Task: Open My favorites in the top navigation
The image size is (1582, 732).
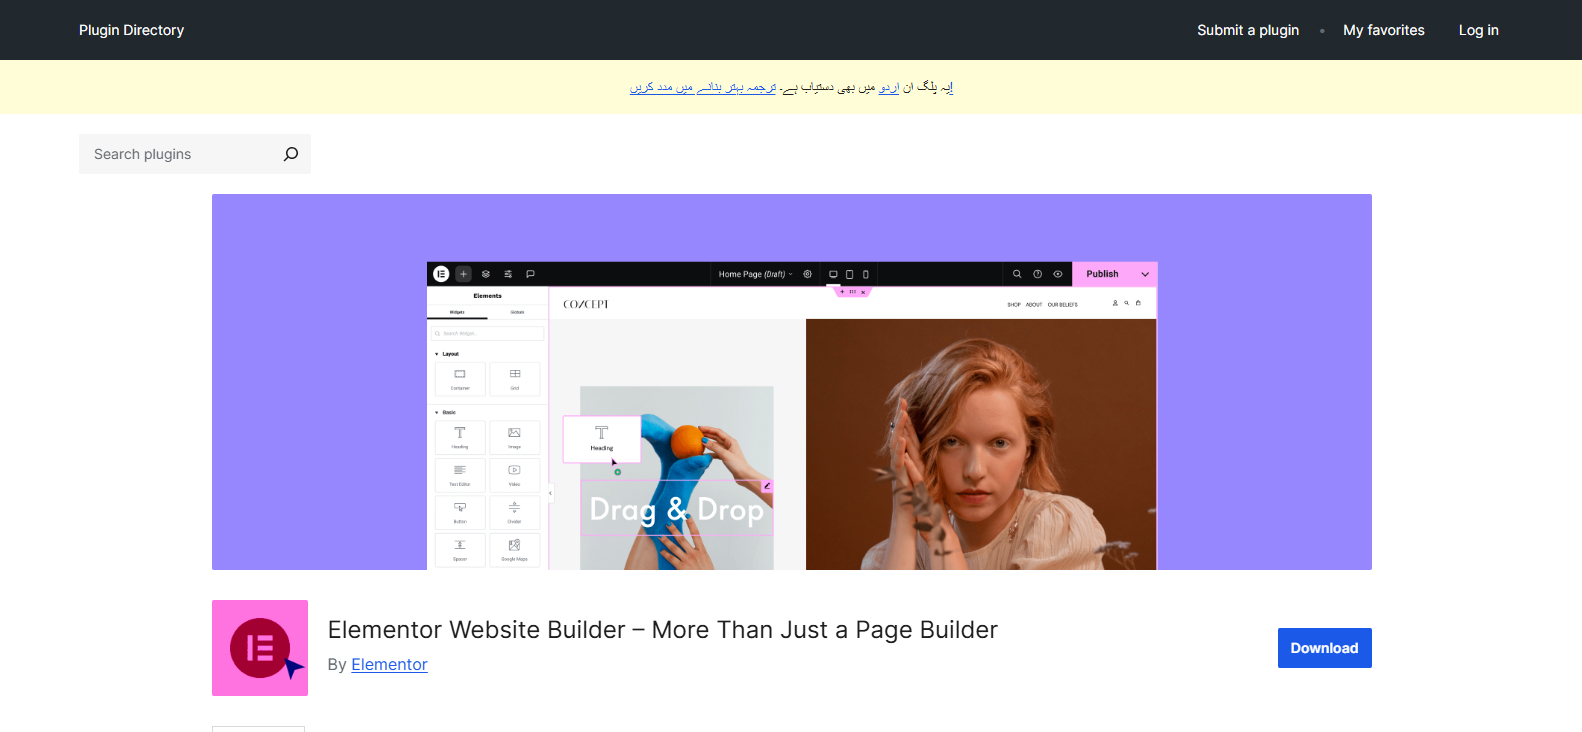Action: pyautogui.click(x=1383, y=30)
